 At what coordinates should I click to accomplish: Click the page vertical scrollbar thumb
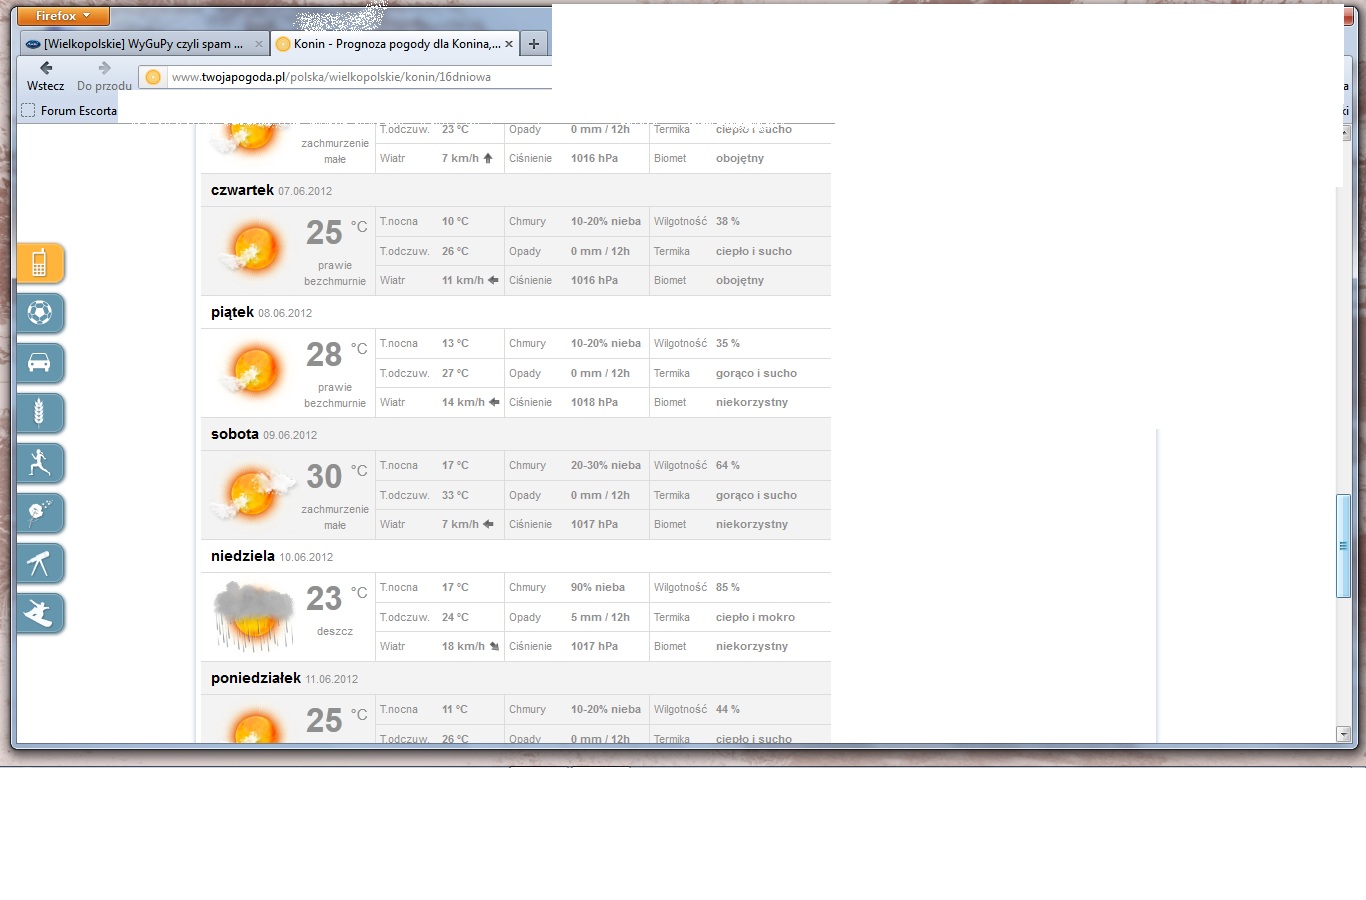tap(1343, 546)
